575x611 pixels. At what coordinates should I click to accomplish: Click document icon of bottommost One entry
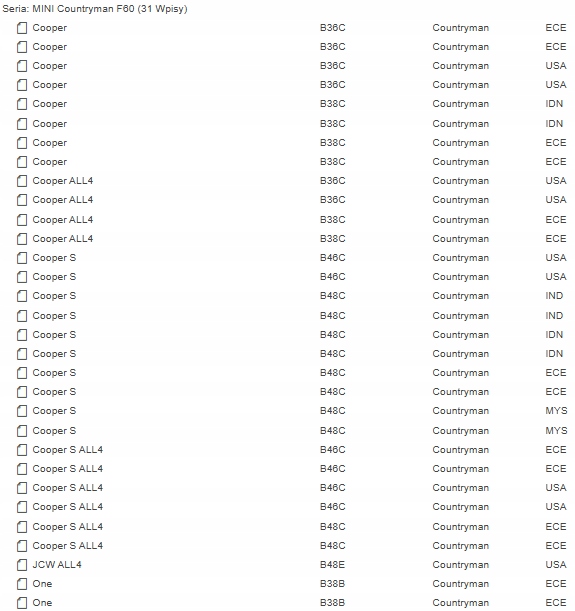[22, 603]
